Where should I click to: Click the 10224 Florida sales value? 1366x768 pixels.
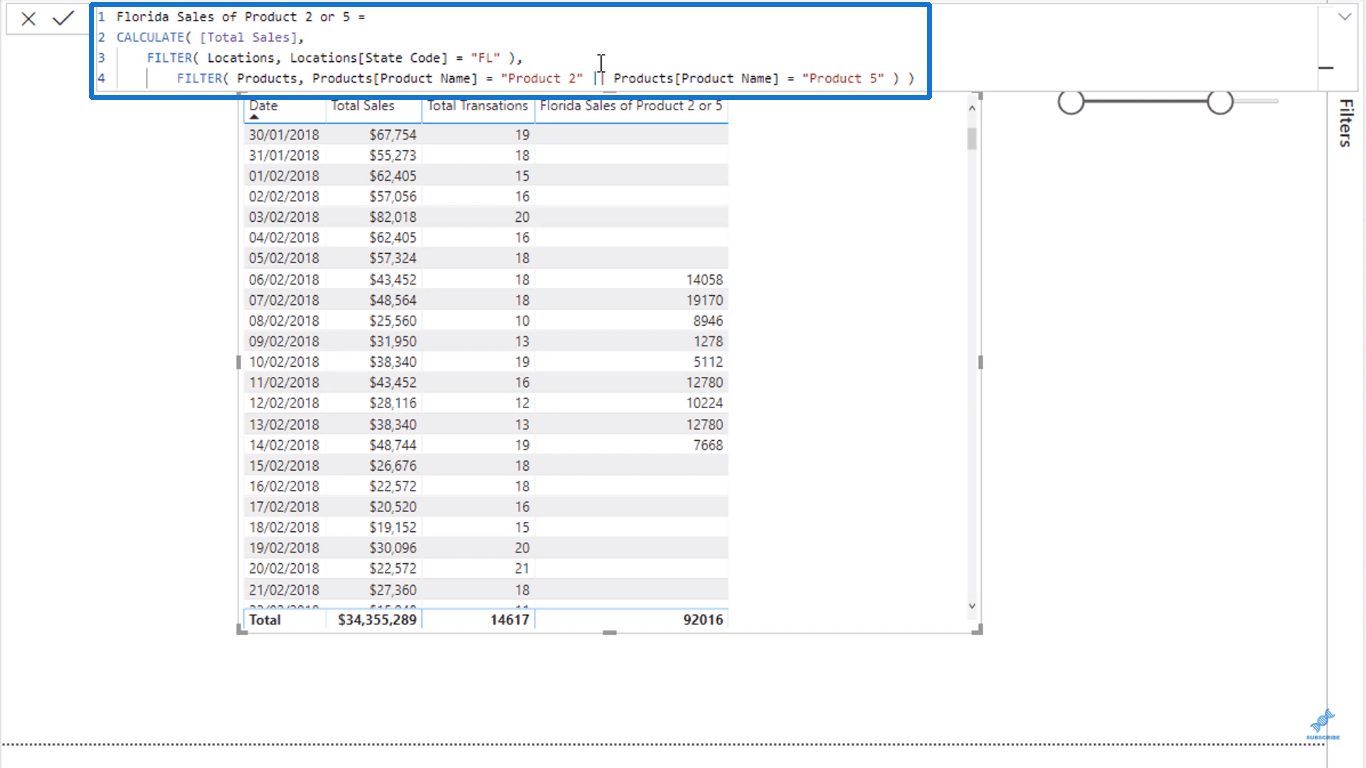point(703,403)
